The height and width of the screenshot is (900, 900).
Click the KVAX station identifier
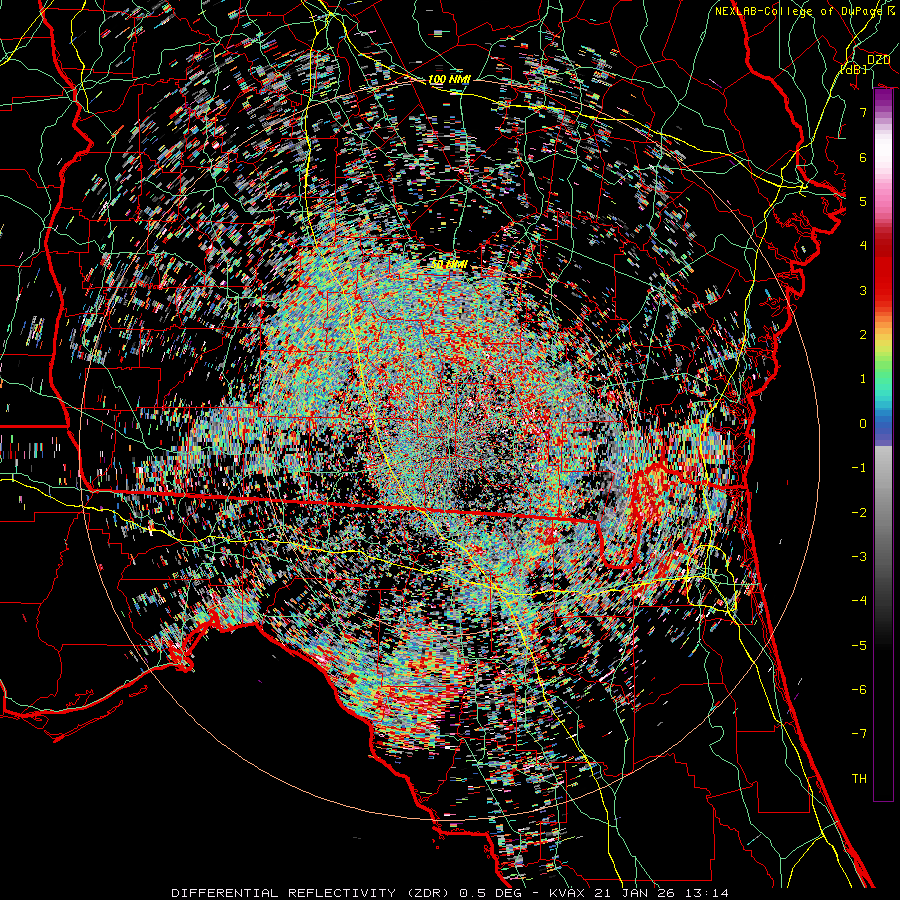[567, 893]
